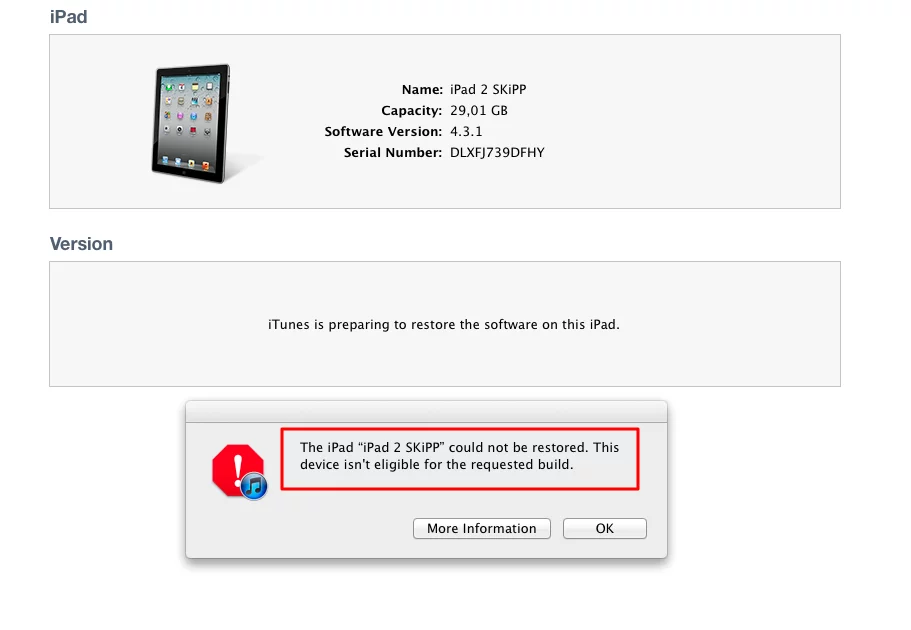Click the empty area of the iPad info panel
911x630 pixels.
697,122
